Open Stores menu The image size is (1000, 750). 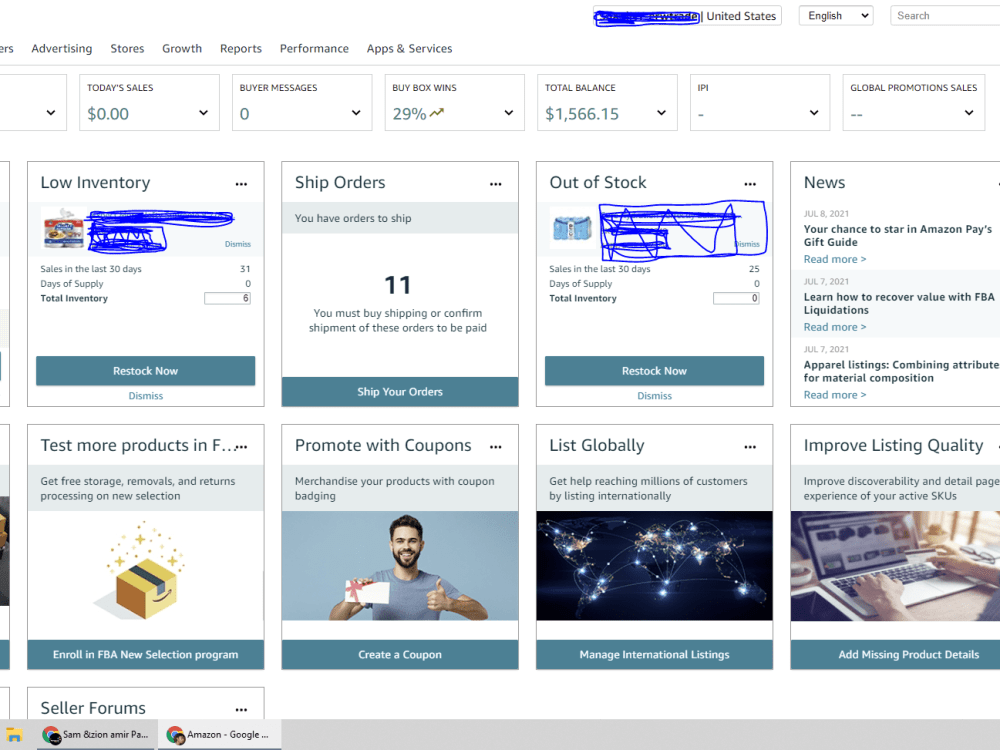[128, 48]
